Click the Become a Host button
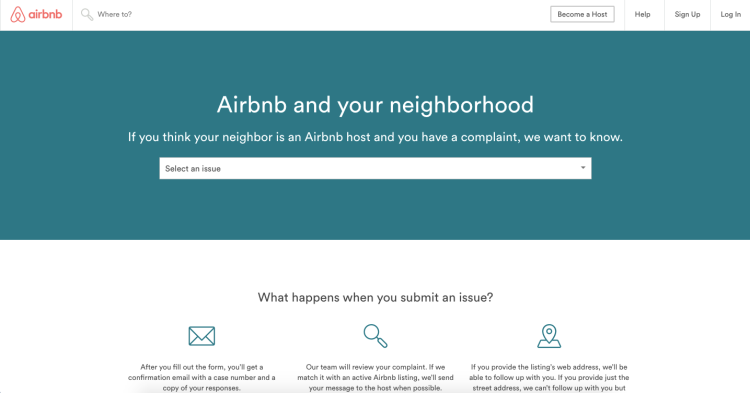The image size is (750, 393). point(582,14)
